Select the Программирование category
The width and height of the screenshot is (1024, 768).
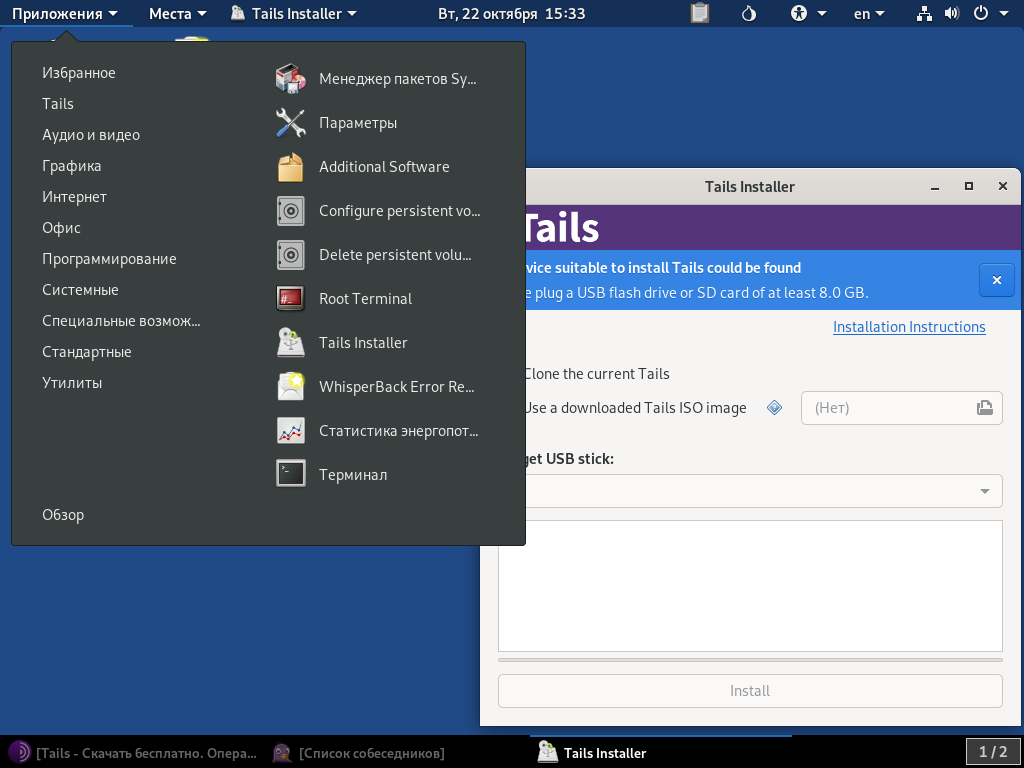(x=109, y=259)
